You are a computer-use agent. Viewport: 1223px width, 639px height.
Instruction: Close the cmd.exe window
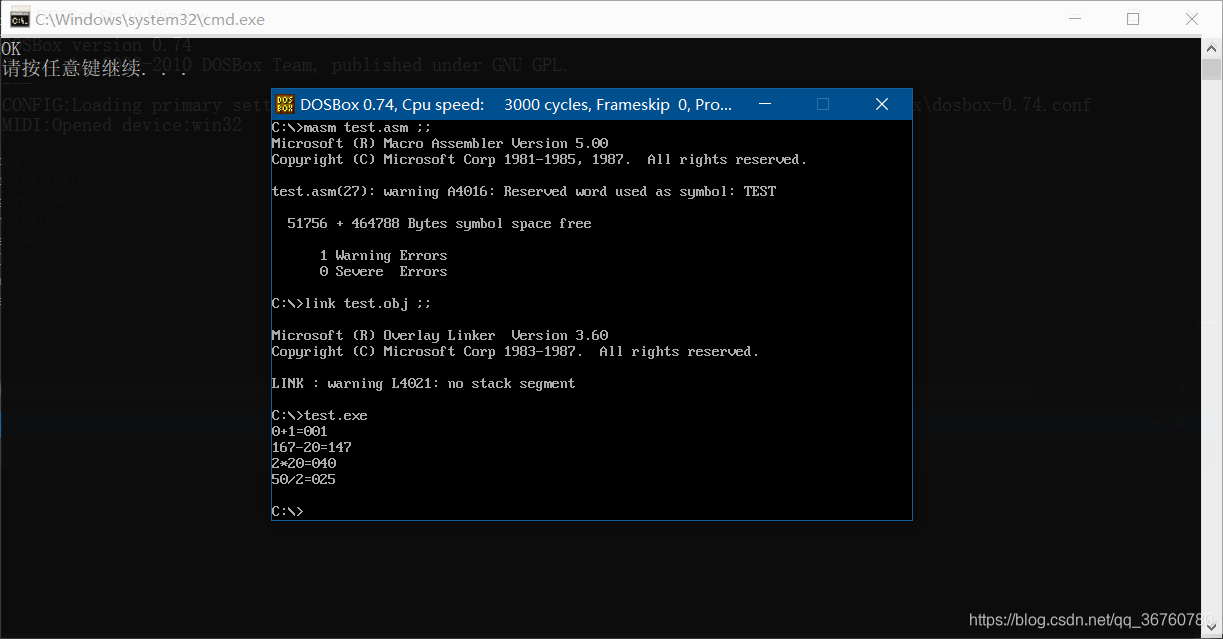1192,19
